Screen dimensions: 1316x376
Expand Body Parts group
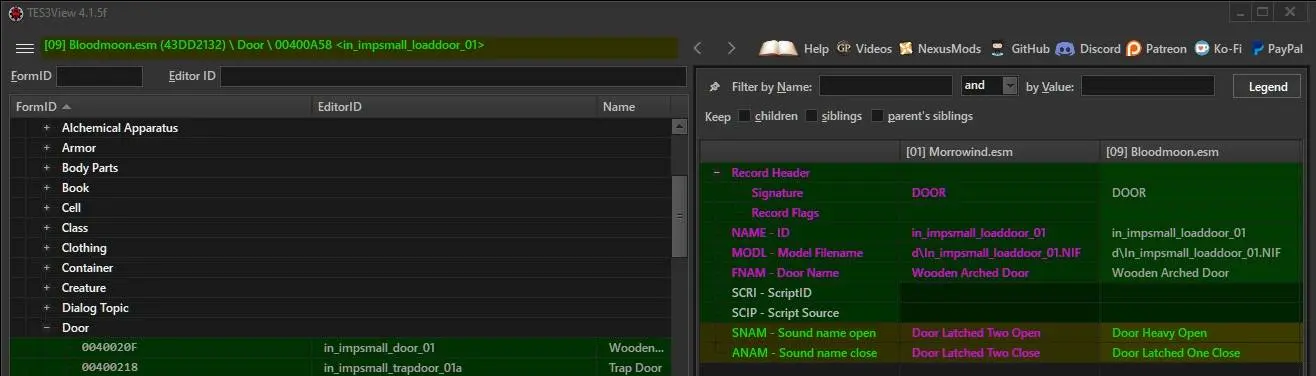coord(46,168)
